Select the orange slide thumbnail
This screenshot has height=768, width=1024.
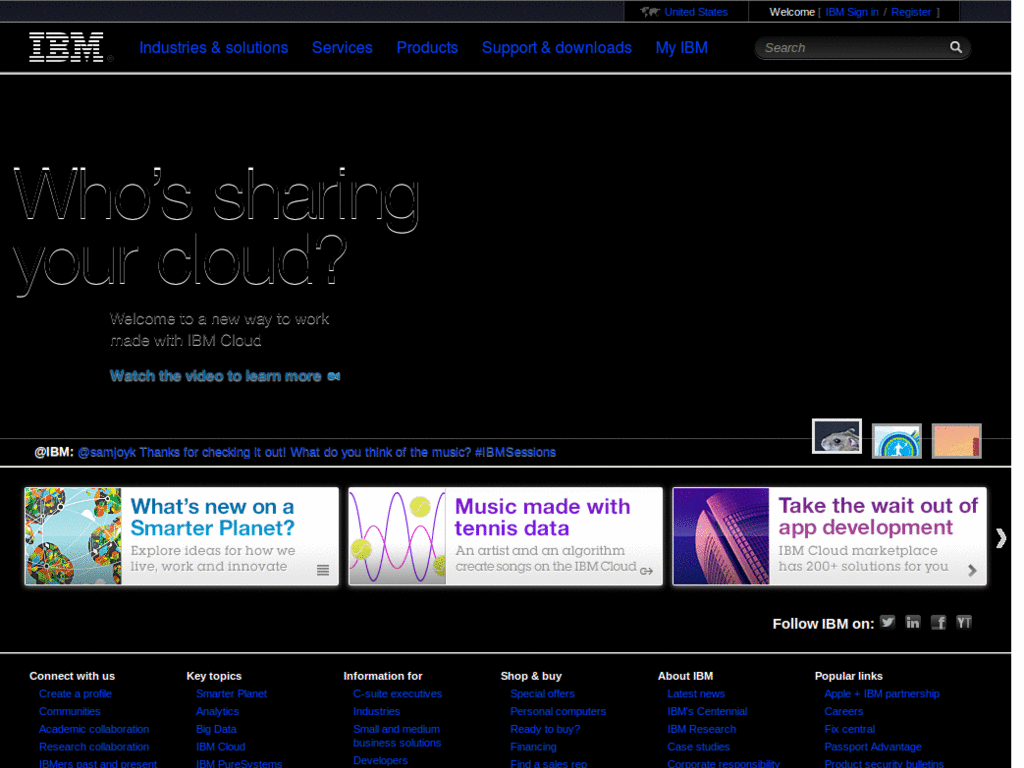click(x=956, y=441)
